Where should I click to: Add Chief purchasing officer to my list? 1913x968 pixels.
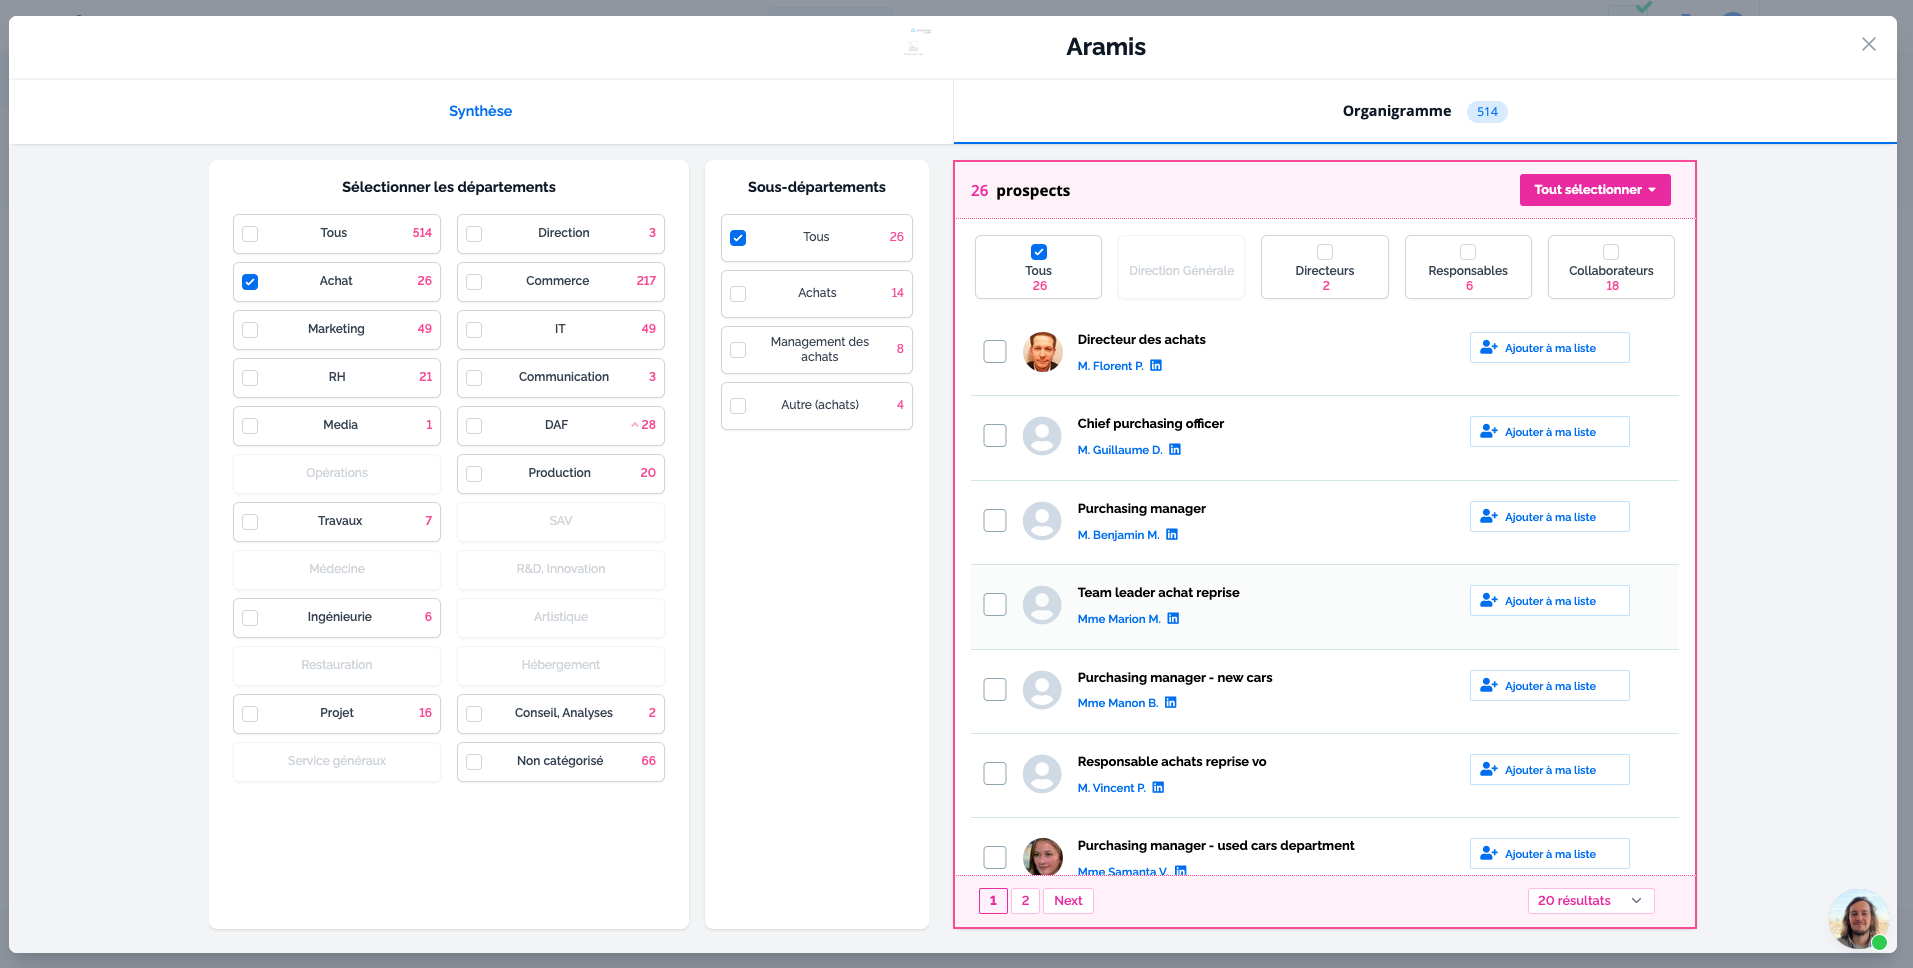pyautogui.click(x=1549, y=432)
